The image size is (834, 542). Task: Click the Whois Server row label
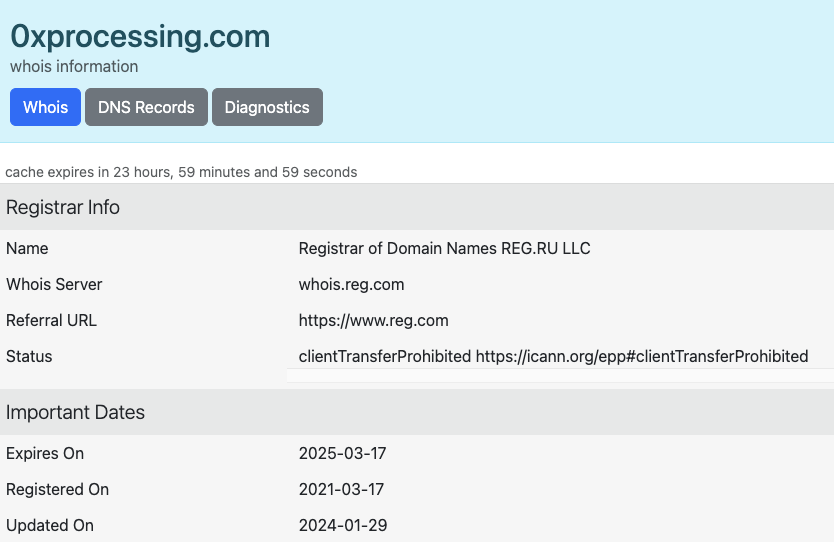click(x=54, y=284)
